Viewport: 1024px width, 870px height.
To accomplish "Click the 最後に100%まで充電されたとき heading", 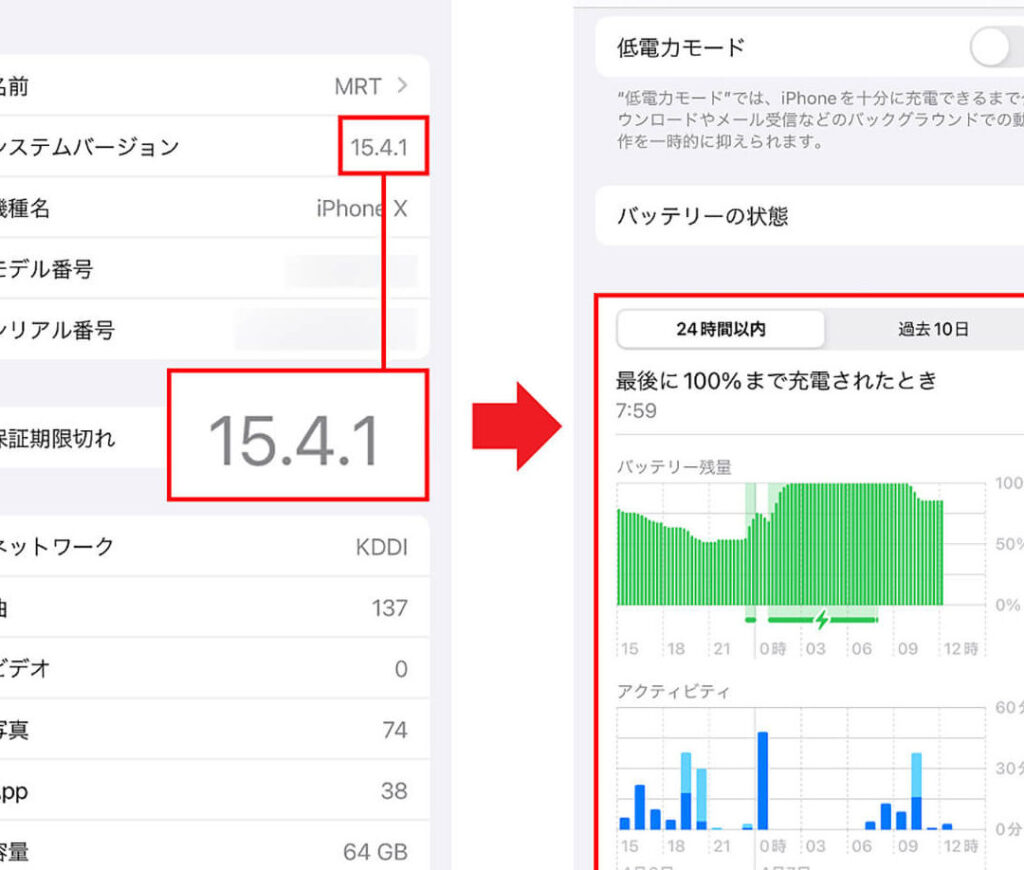I will coord(778,380).
